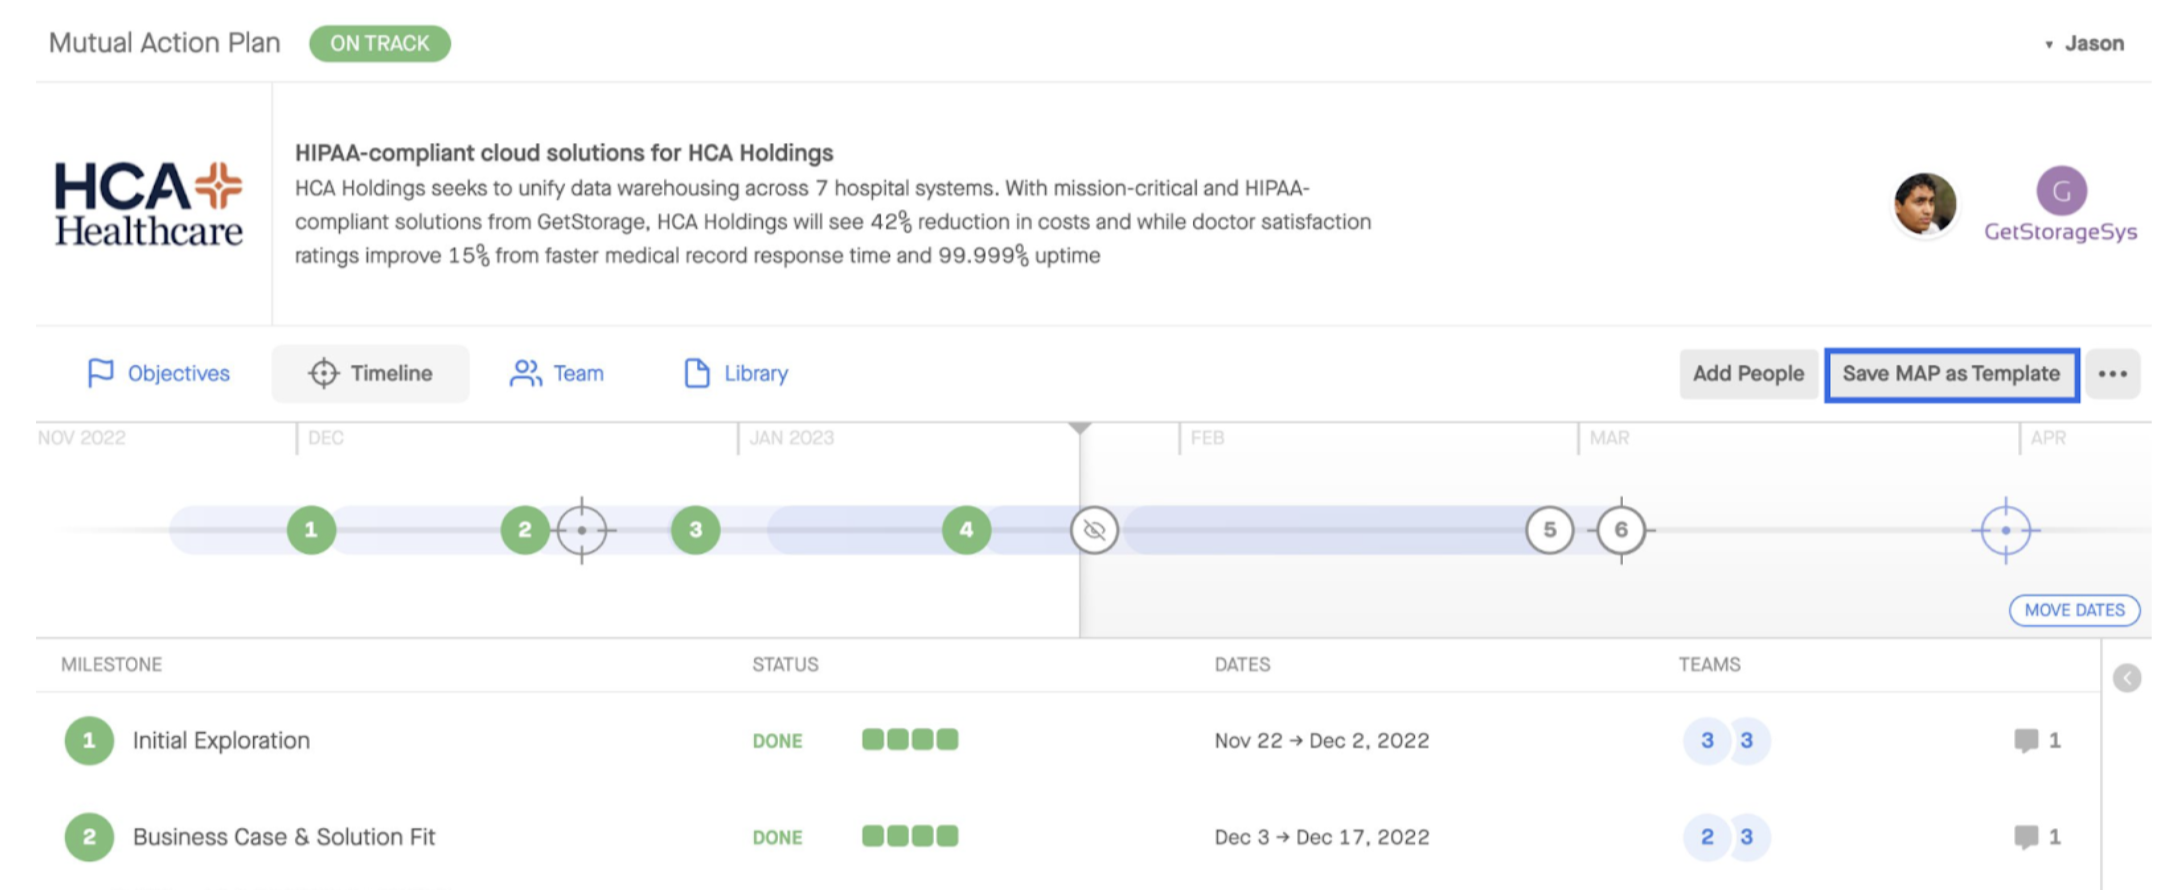Image resolution: width=2160 pixels, height=890 pixels.
Task: Select milestone 1 marker on timeline
Action: (x=311, y=530)
